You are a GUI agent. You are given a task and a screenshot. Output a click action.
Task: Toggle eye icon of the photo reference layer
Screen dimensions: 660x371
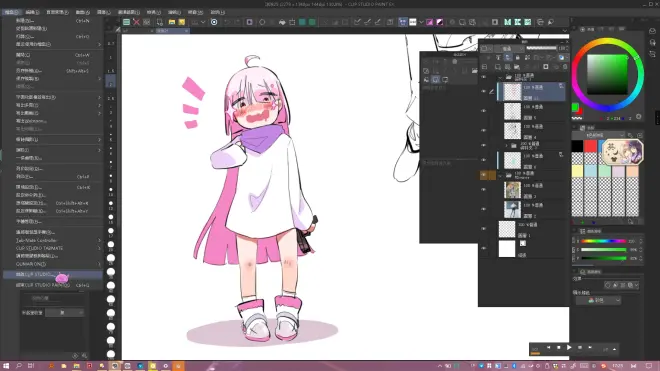(x=483, y=190)
